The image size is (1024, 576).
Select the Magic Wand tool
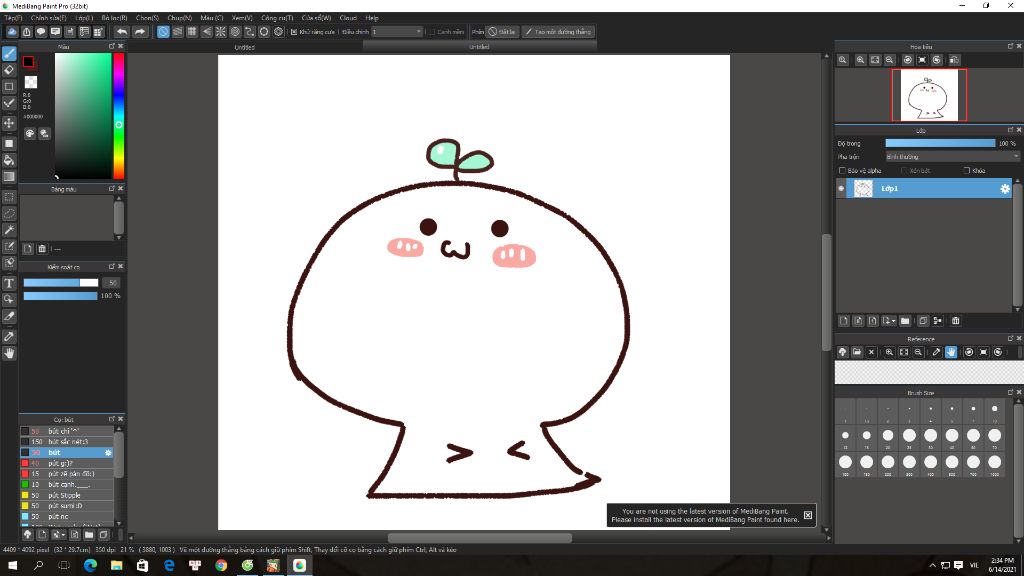[9, 230]
